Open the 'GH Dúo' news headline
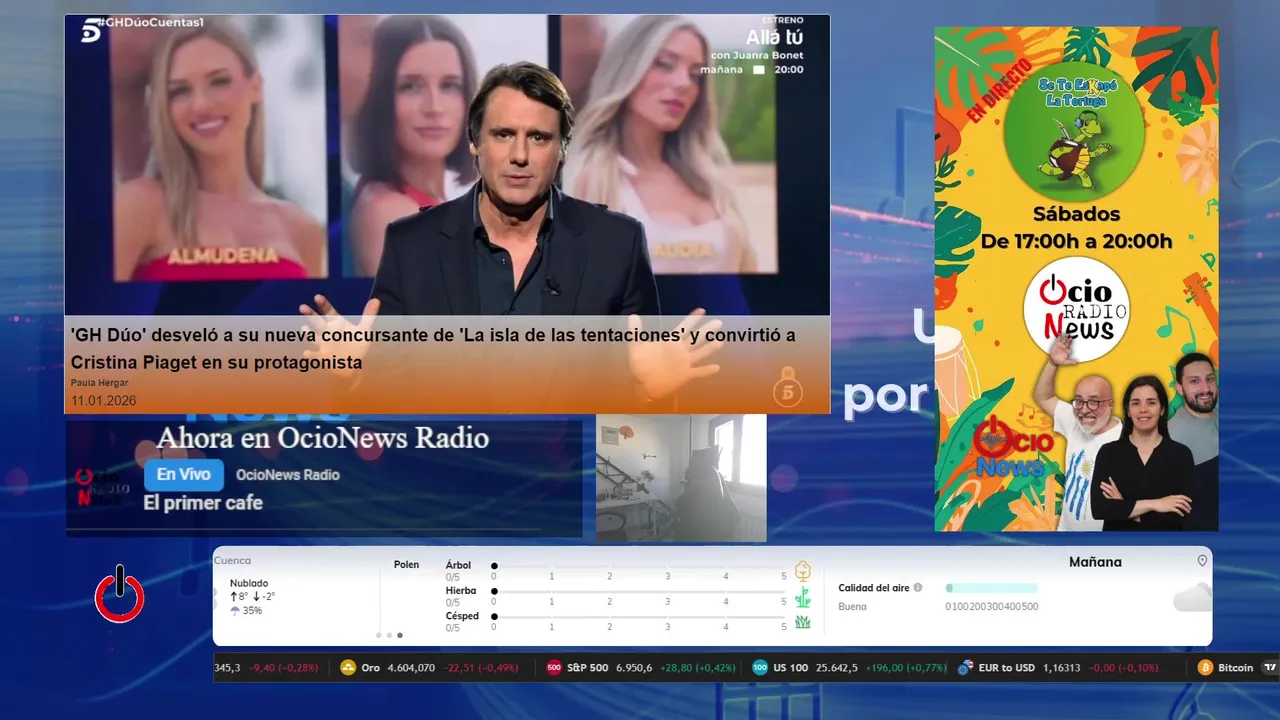Image resolution: width=1280 pixels, height=720 pixels. [433, 349]
